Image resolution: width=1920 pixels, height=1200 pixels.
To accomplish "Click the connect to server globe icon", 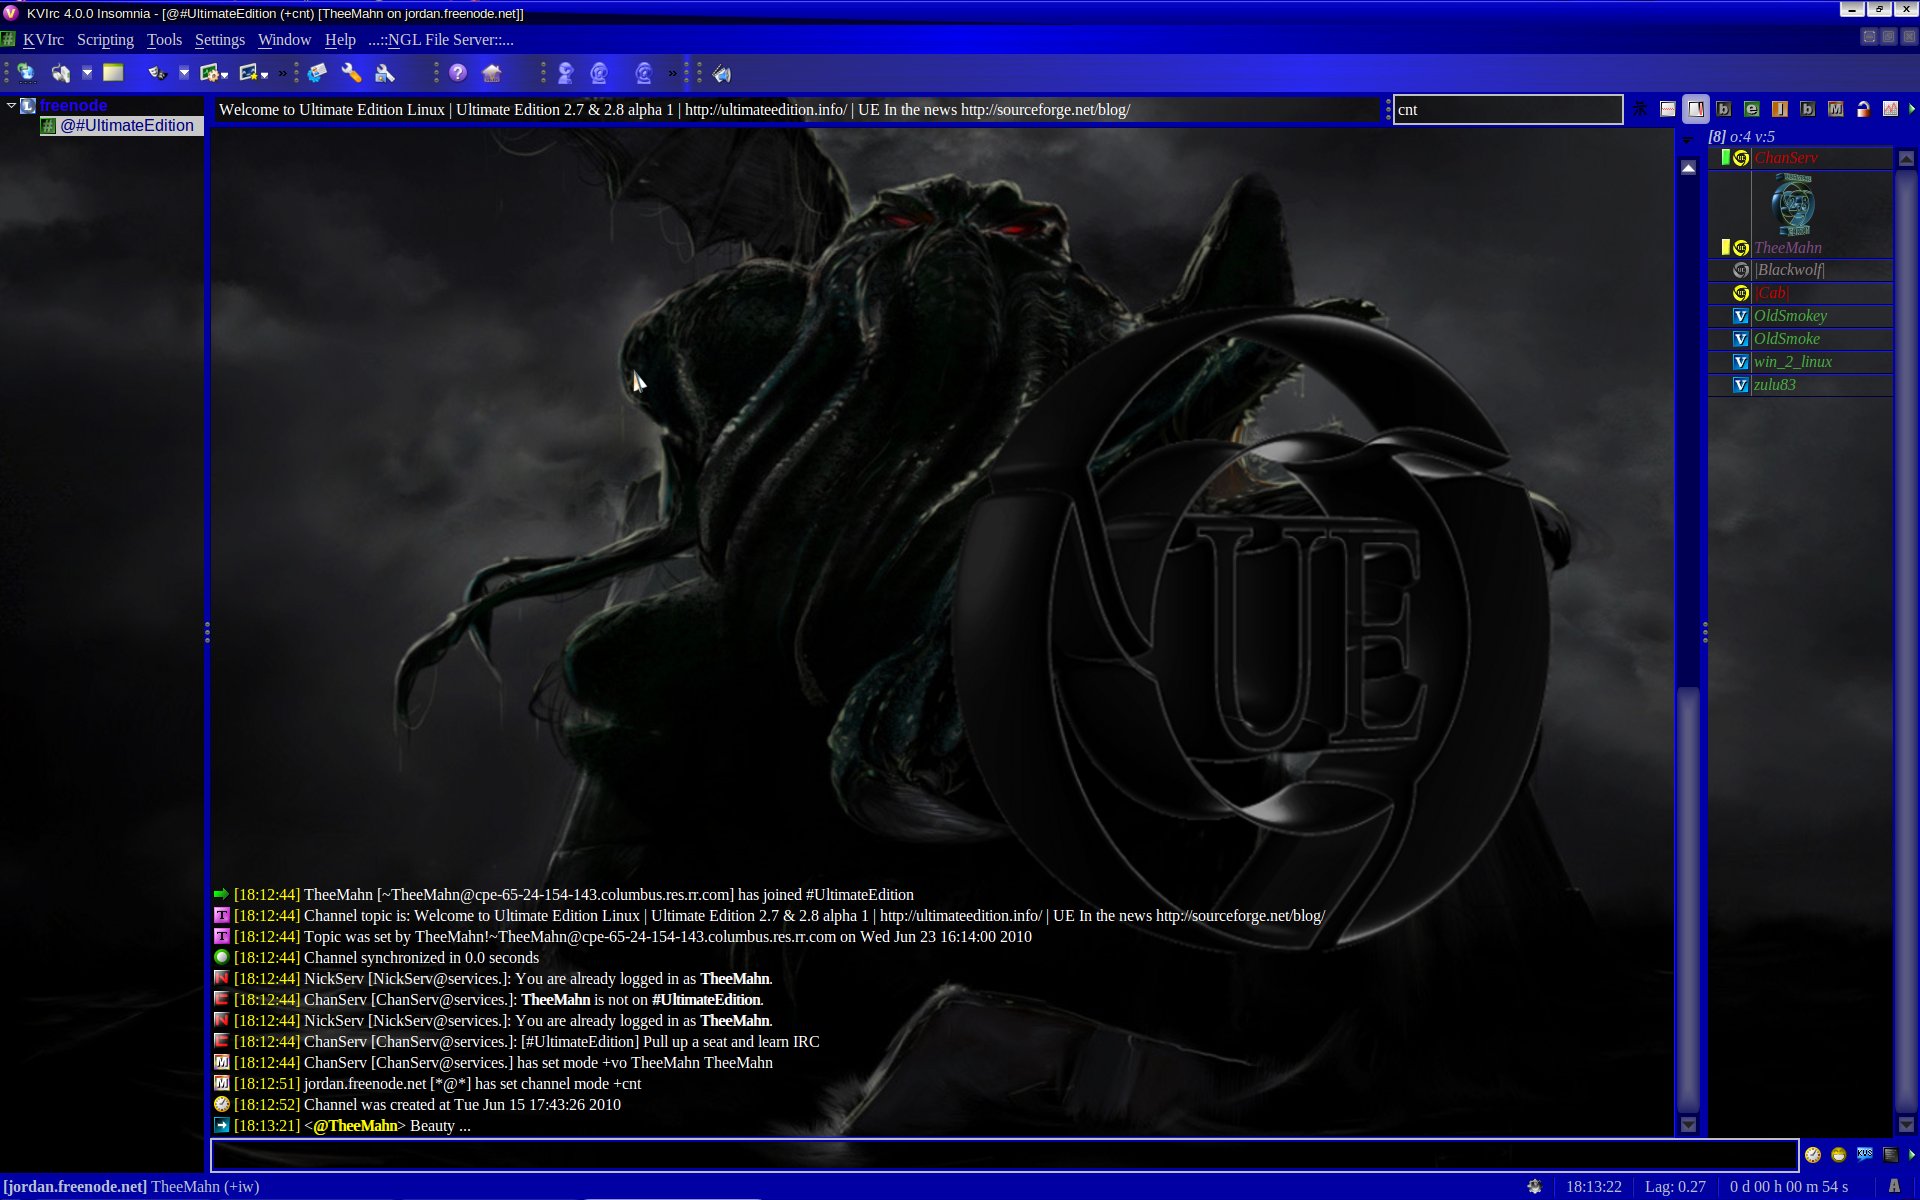I will coord(26,73).
